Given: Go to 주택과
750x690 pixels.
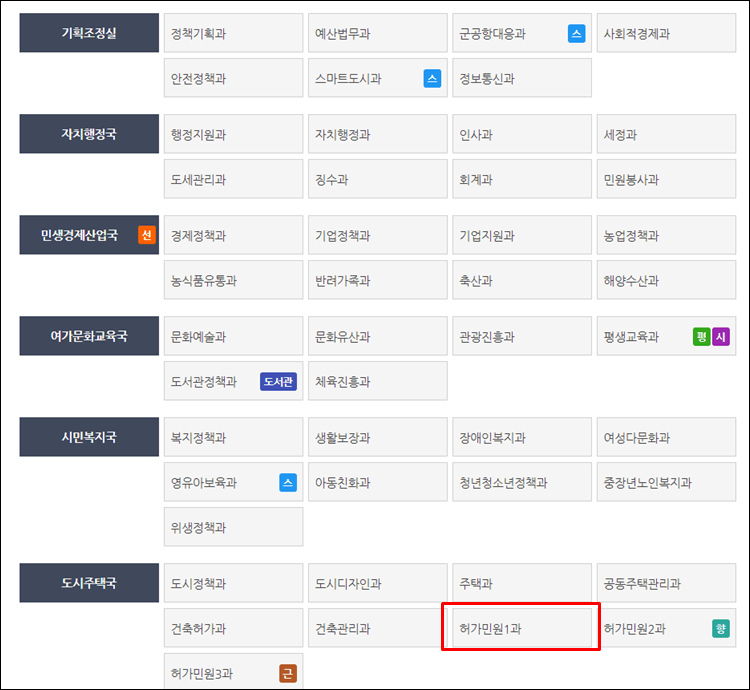Looking at the screenshot, I should point(522,582).
